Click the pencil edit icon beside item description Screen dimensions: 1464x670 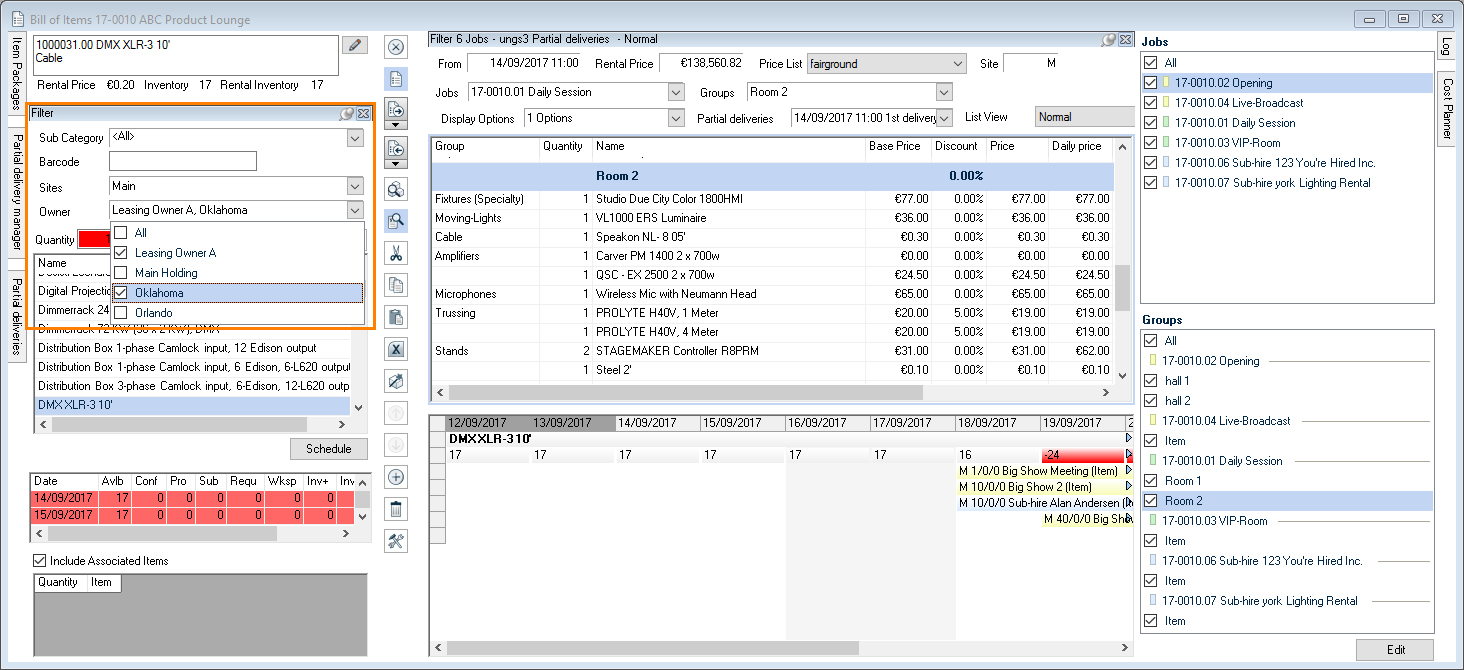click(x=354, y=45)
